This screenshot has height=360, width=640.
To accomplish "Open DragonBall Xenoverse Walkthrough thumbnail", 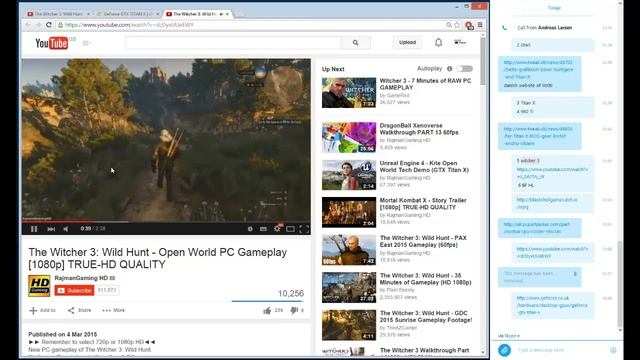I will click(x=349, y=137).
